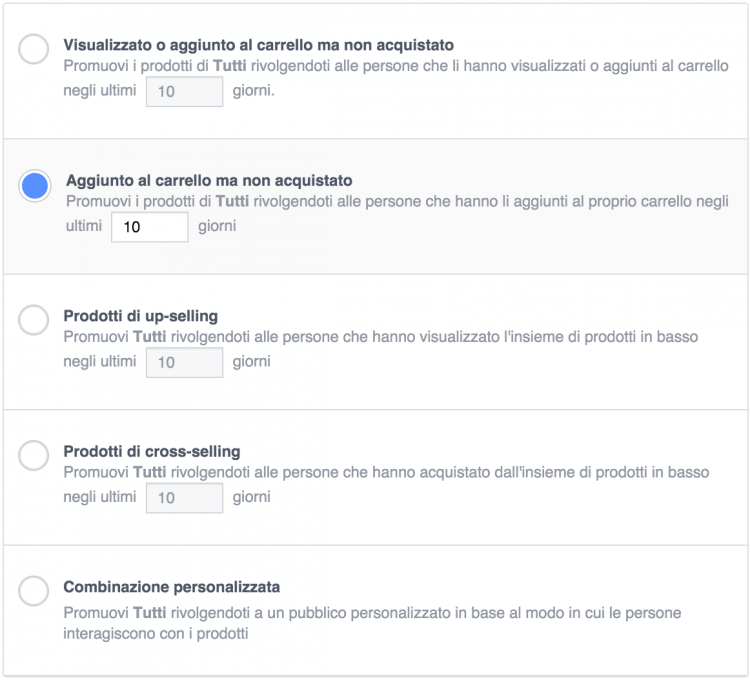Click bold 'Tutti' in the cross-selling description

(149, 472)
